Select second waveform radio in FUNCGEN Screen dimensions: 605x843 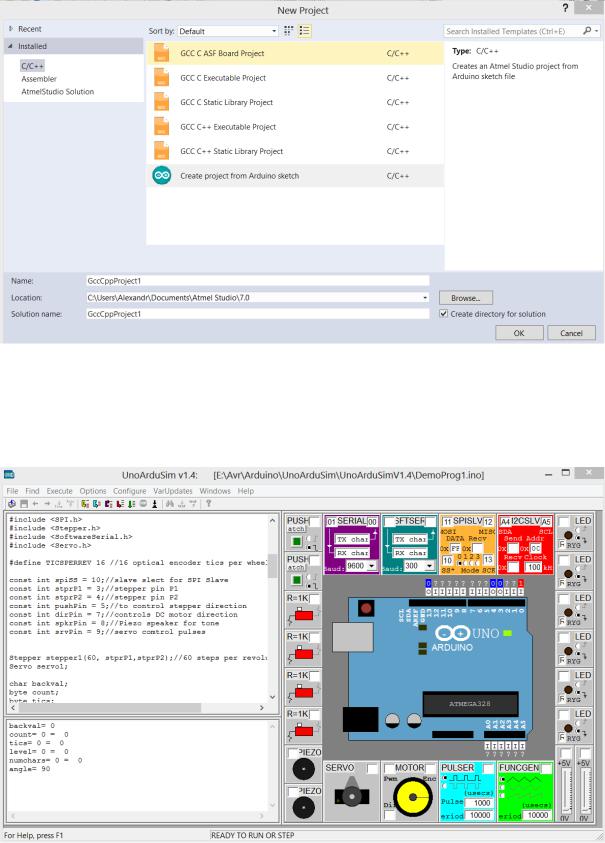pyautogui.click(x=502, y=787)
